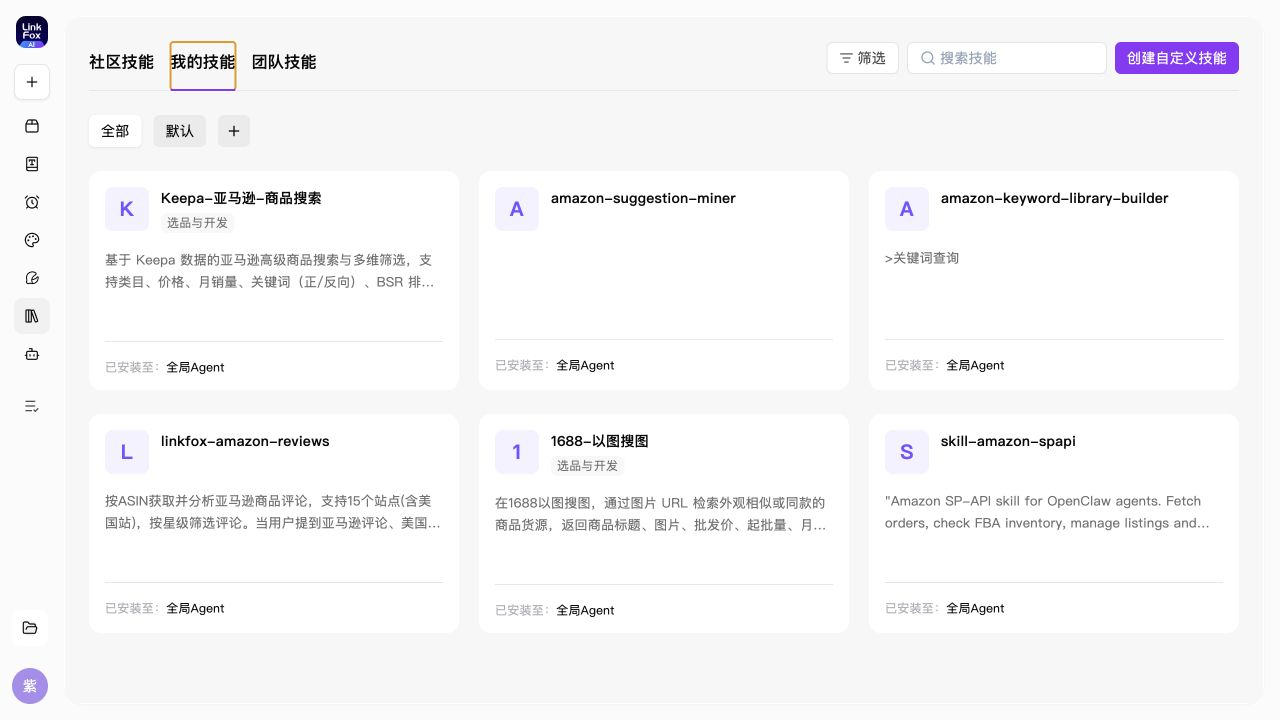Switch to 社区技能 tab
1280x720 pixels.
(121, 62)
